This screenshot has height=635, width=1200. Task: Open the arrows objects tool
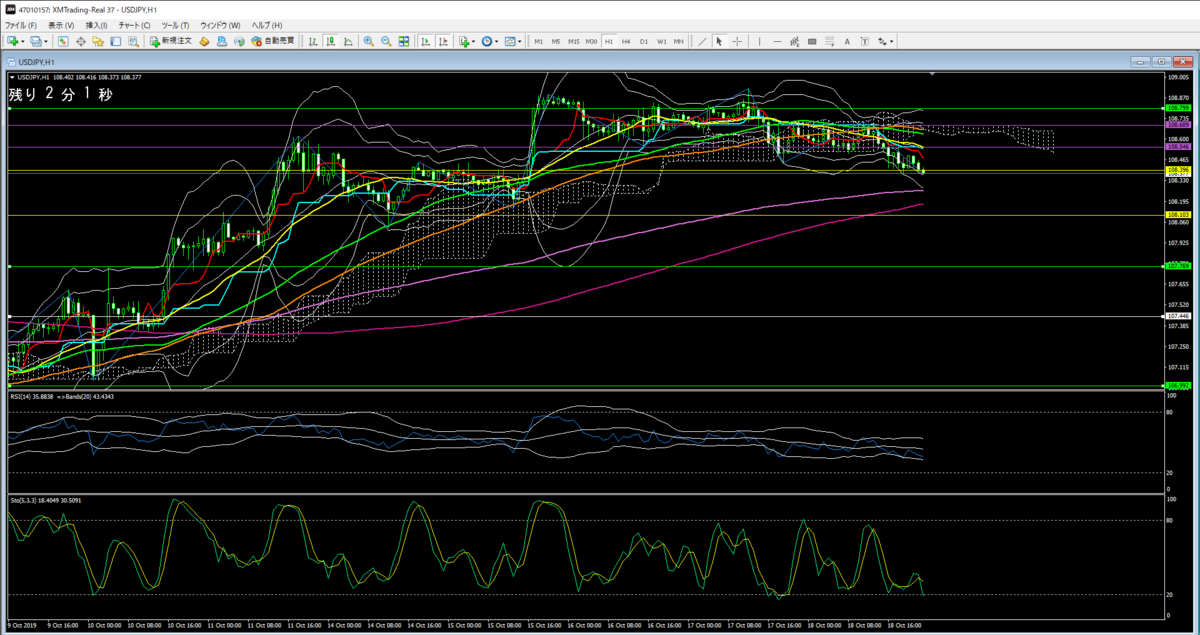[x=881, y=41]
